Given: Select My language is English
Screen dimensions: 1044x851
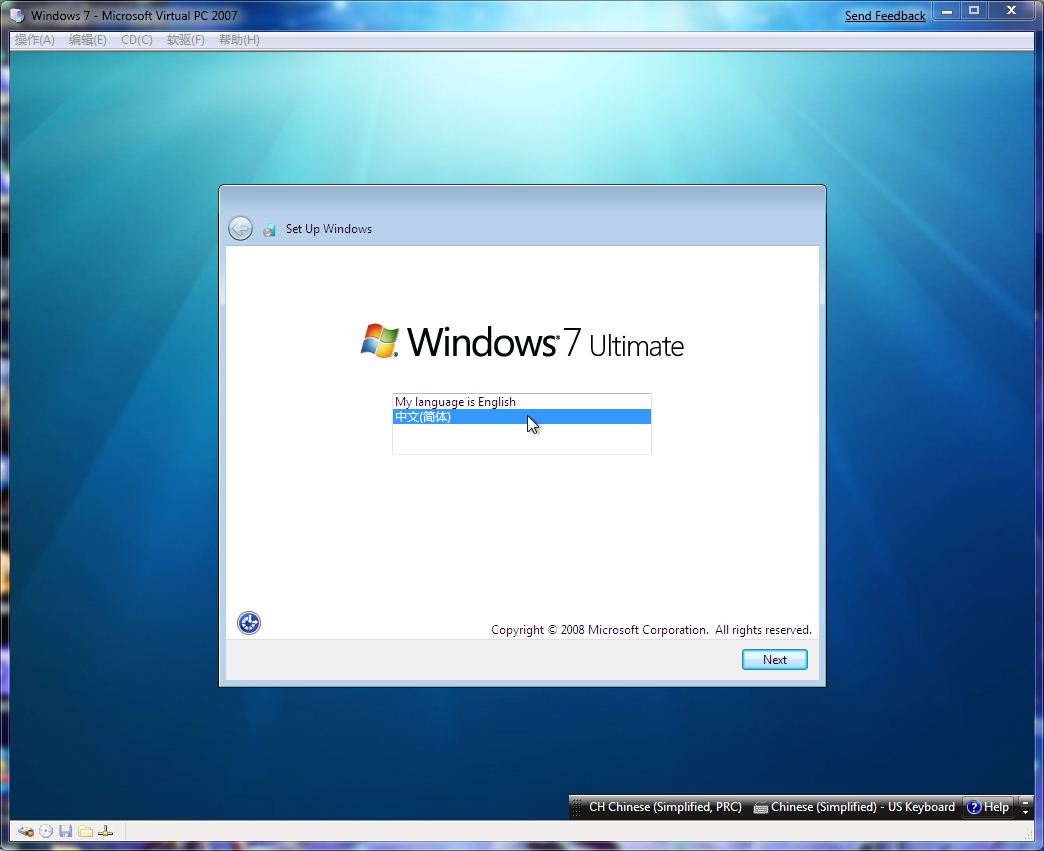Looking at the screenshot, I should tap(521, 402).
